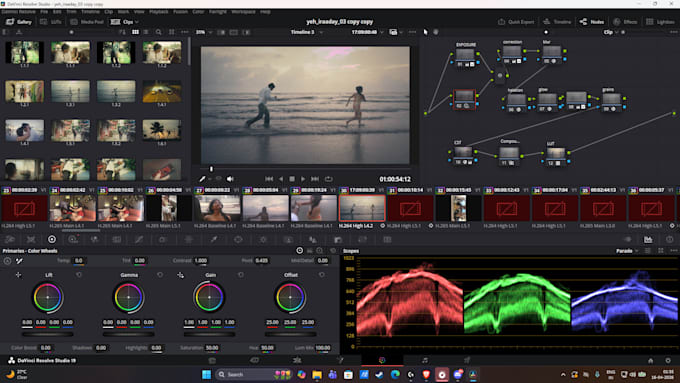This screenshot has height=383, width=680.
Task: Open the Motion Effects palette
Action: tap(117, 239)
